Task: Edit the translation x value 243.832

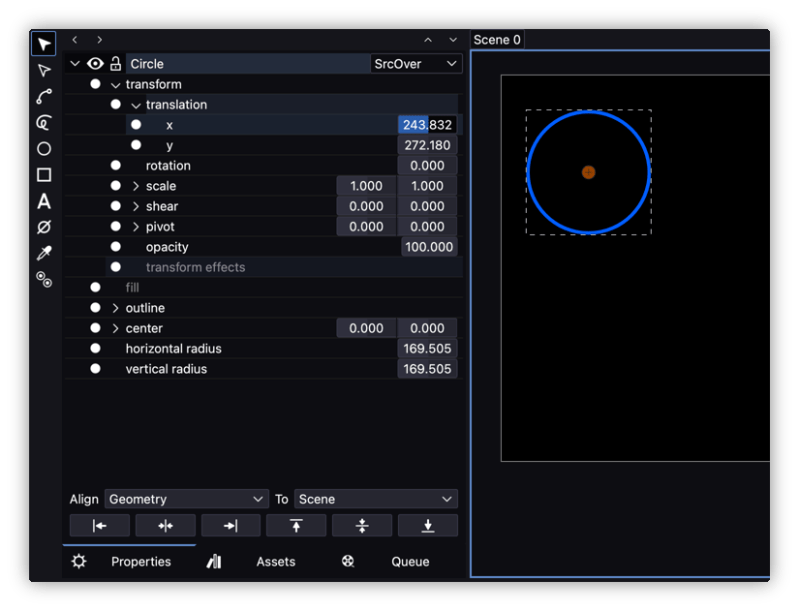Action: coord(427,125)
